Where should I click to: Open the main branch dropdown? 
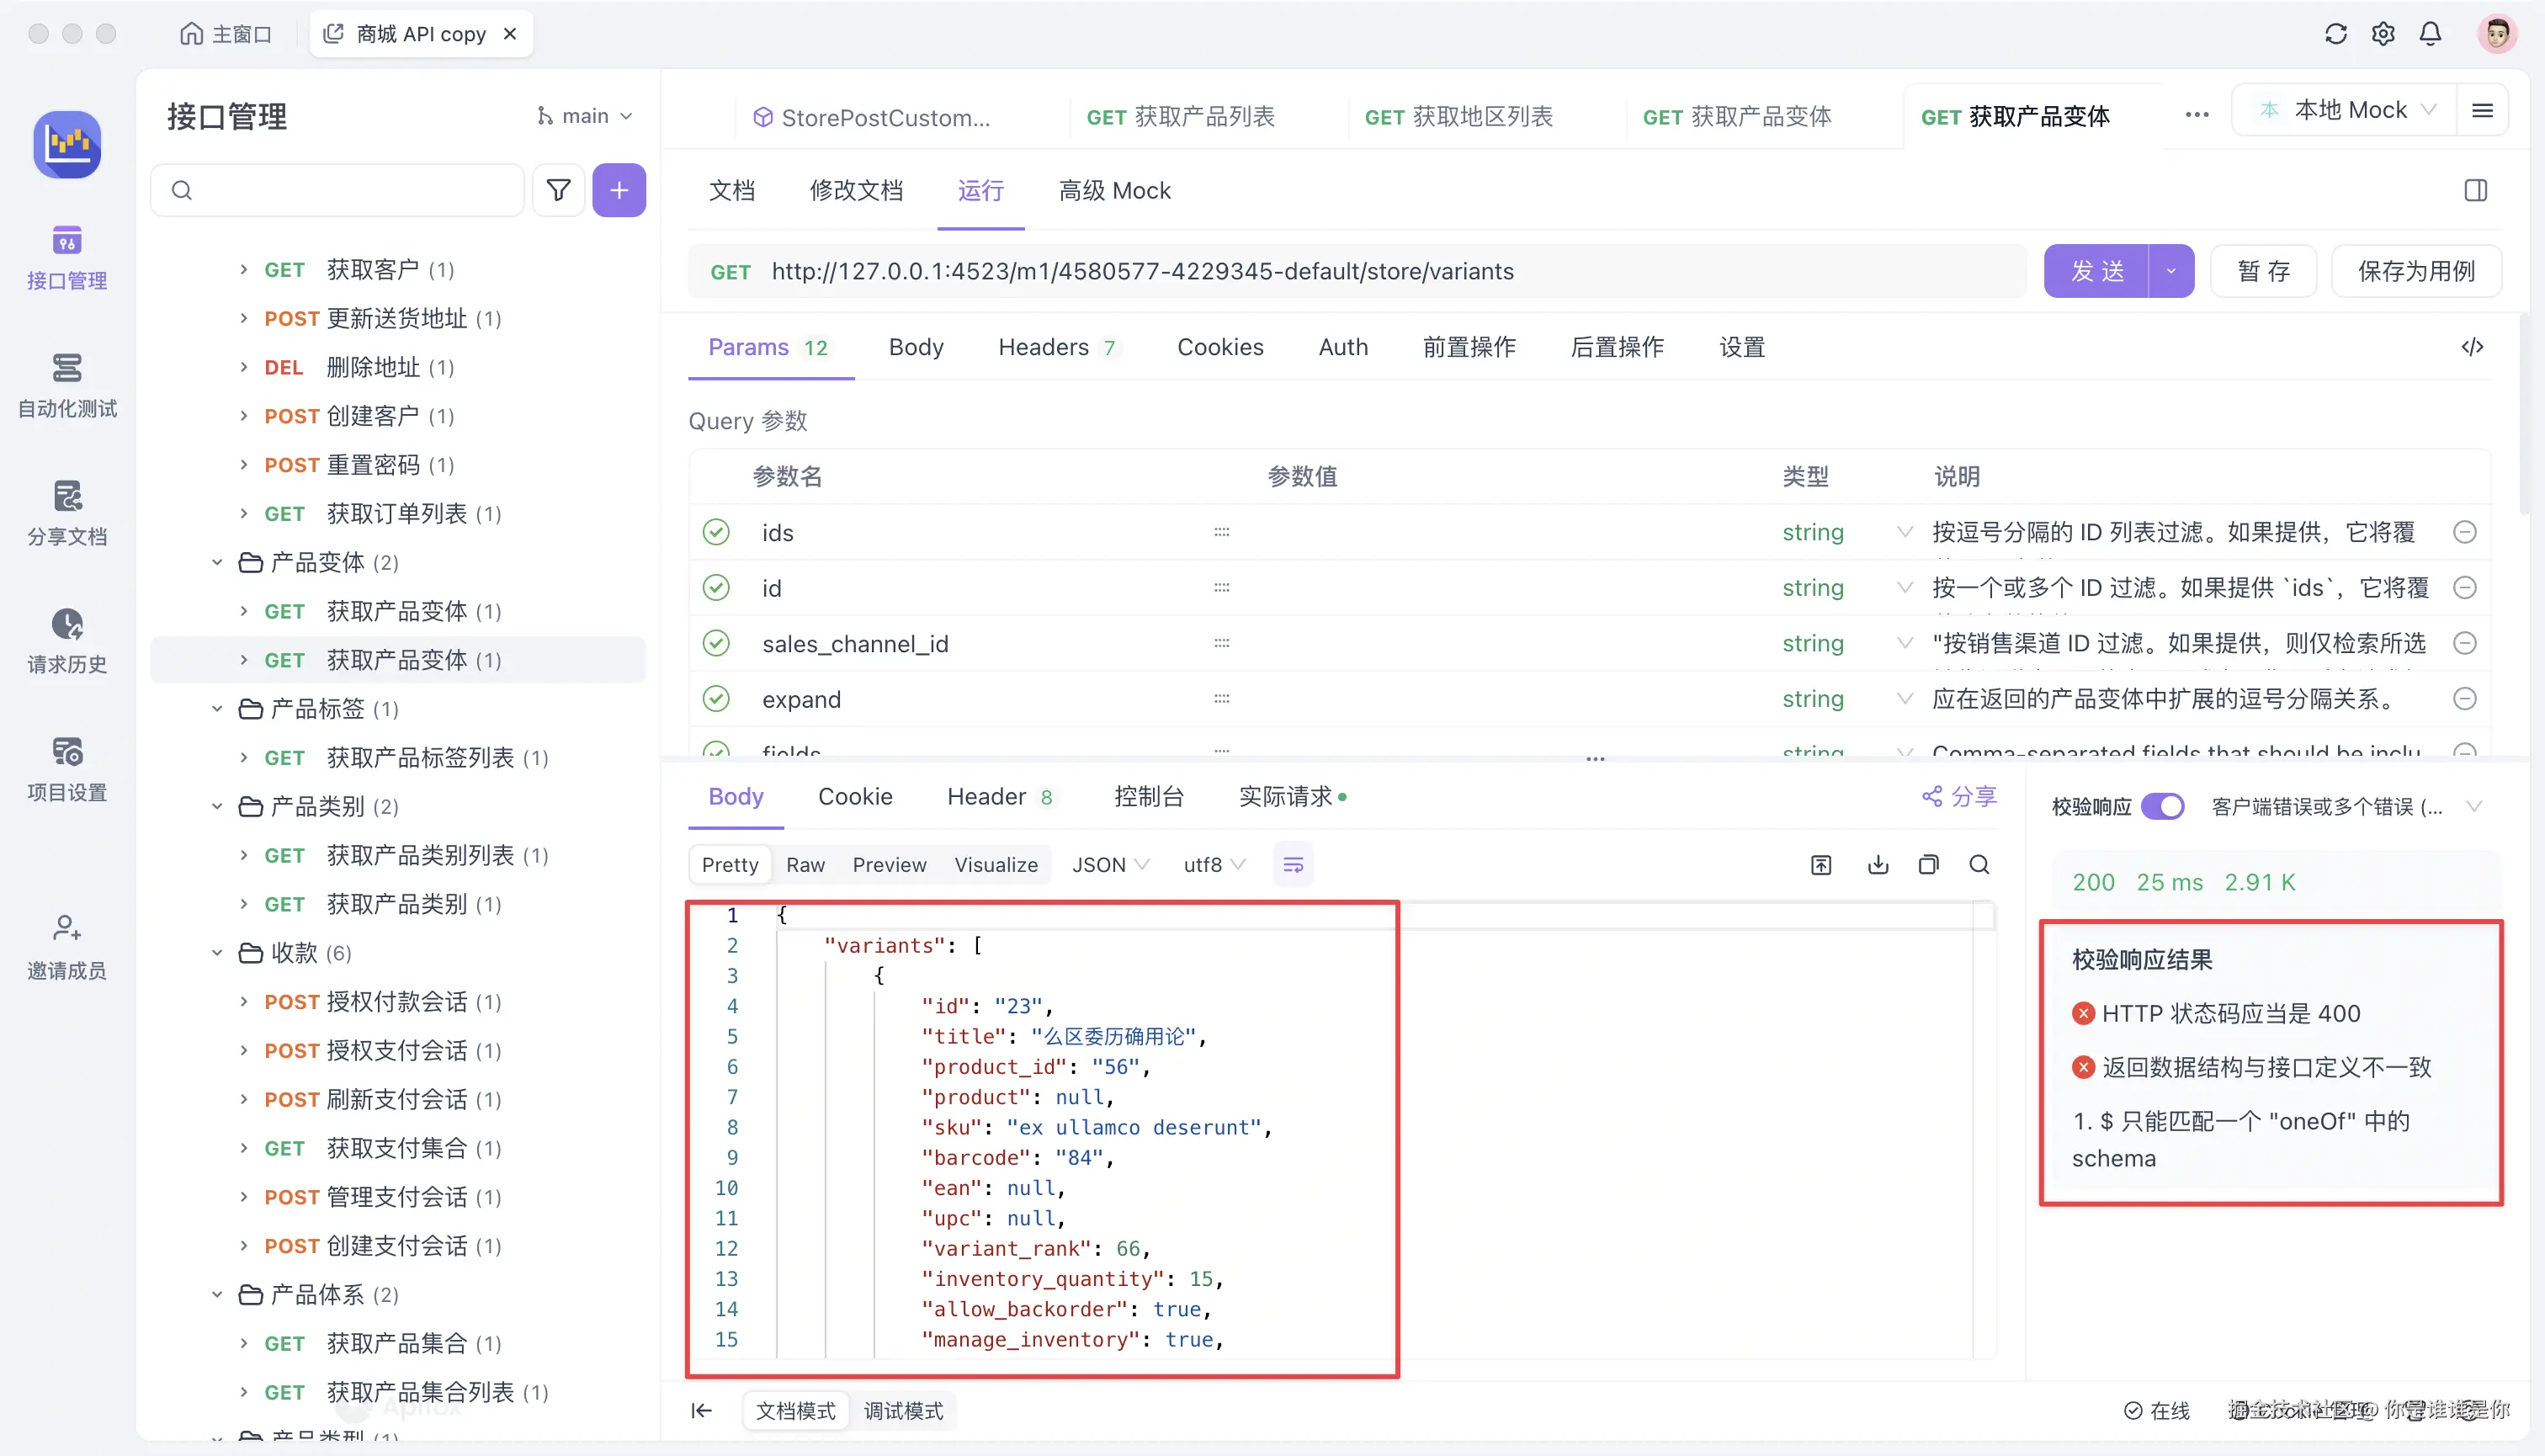tap(585, 115)
